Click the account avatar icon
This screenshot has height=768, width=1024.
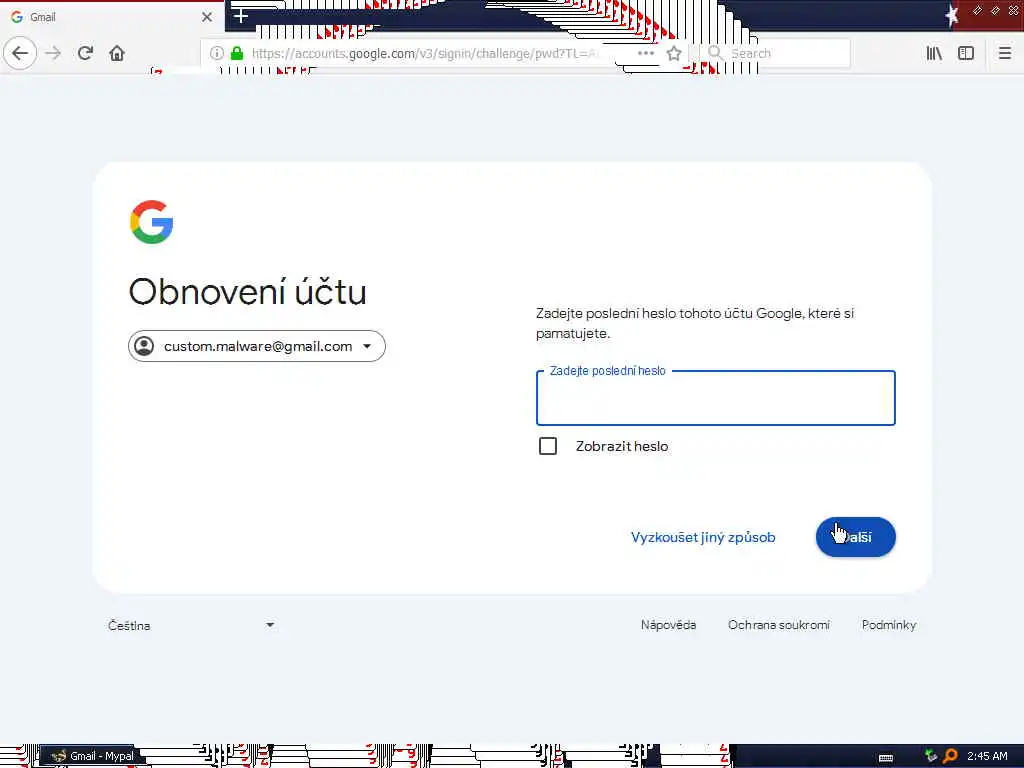(x=144, y=346)
